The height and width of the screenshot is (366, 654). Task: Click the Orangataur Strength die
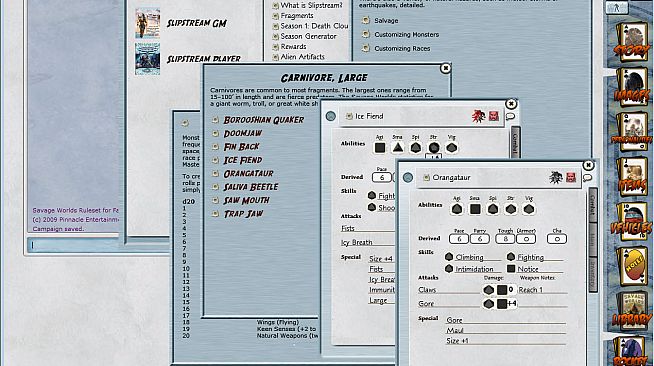(511, 209)
